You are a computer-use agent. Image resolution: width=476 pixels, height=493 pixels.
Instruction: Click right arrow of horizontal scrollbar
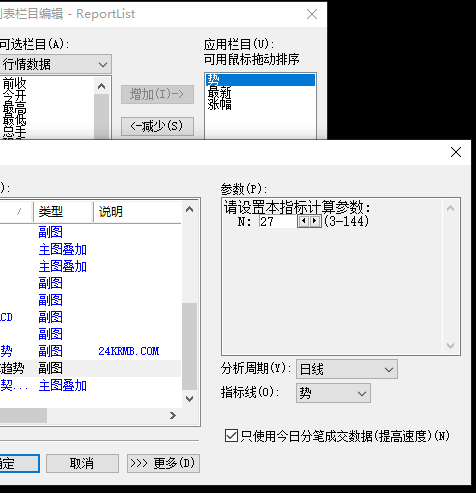click(173, 416)
